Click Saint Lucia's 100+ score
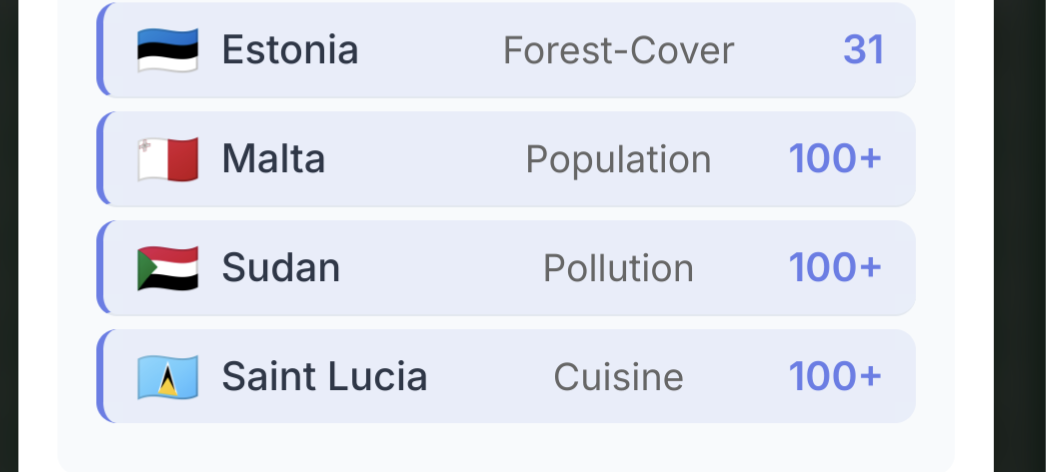The image size is (1046, 472). point(835,377)
